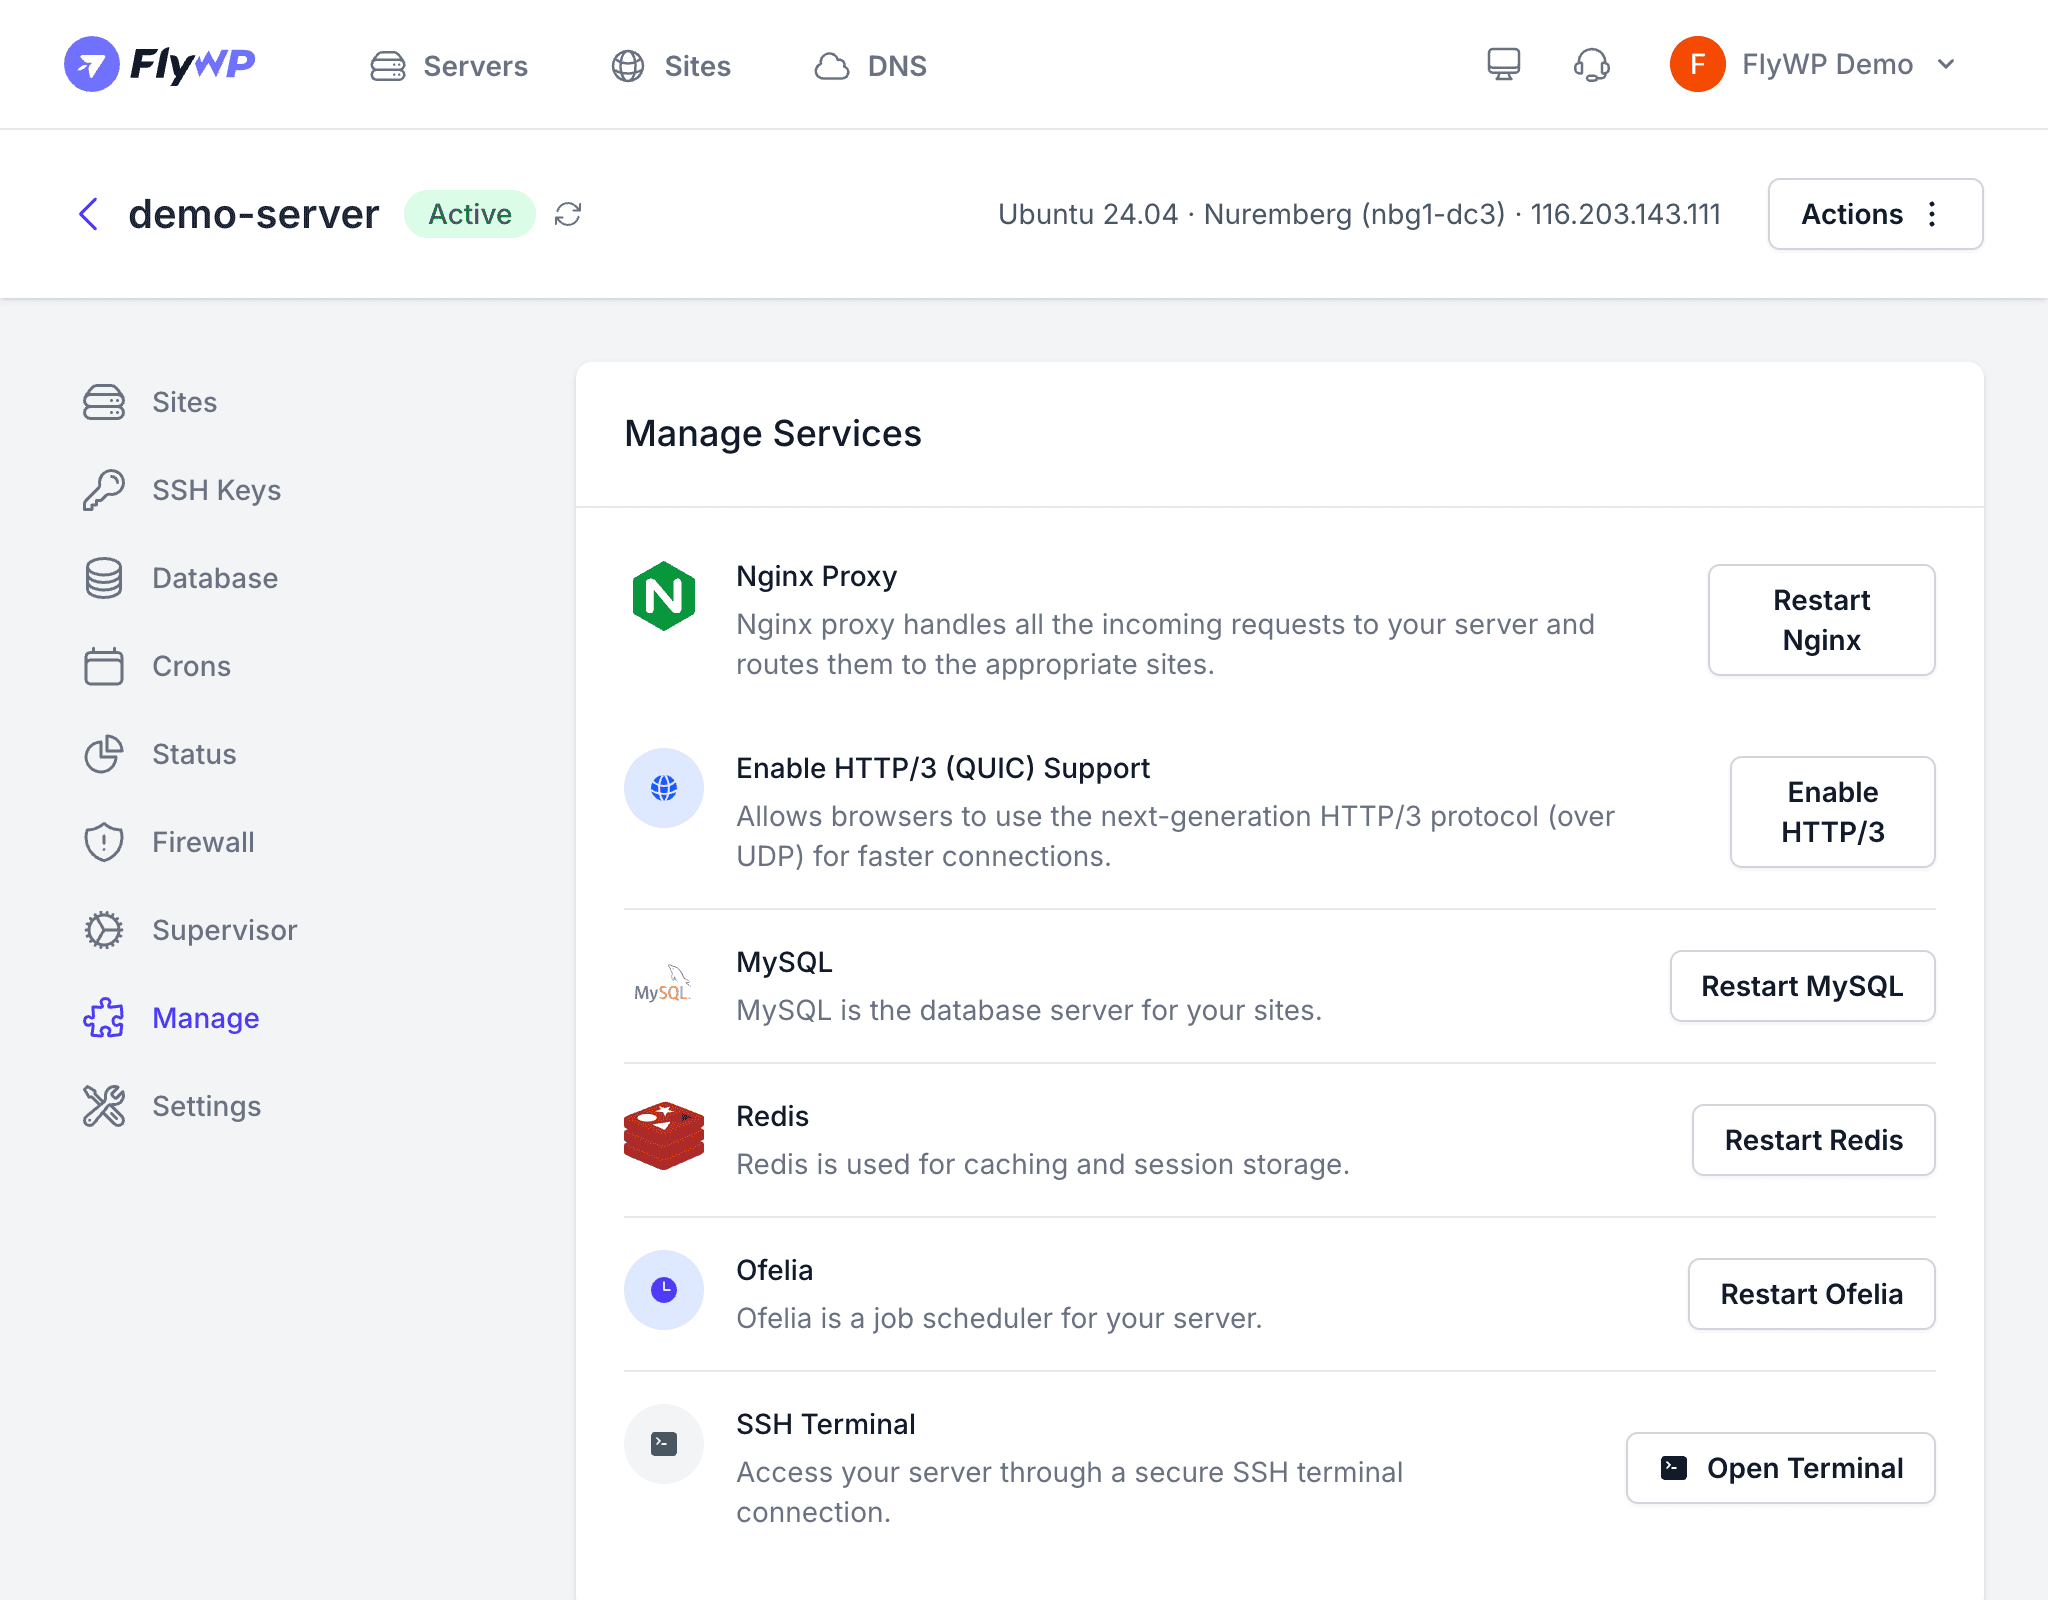Click the cloud icon beside DNS
This screenshot has width=2048, height=1600.
coord(832,66)
